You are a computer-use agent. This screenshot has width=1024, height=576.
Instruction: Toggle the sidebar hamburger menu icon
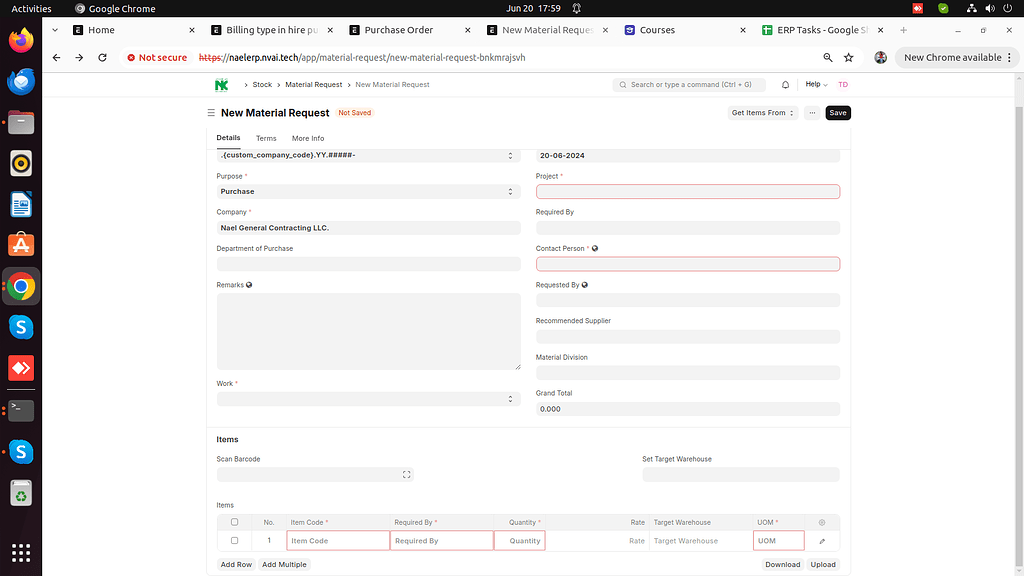tap(210, 113)
